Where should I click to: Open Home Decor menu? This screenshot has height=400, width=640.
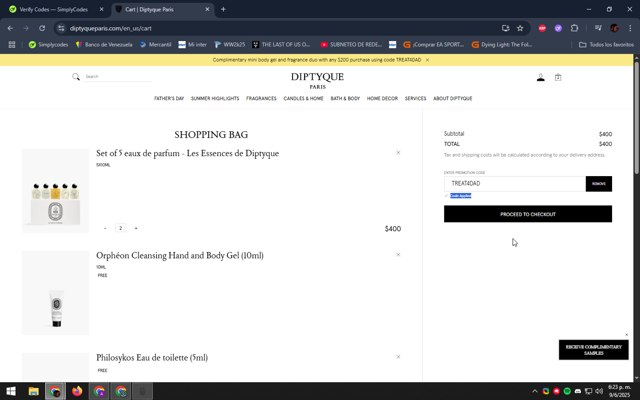tap(382, 98)
